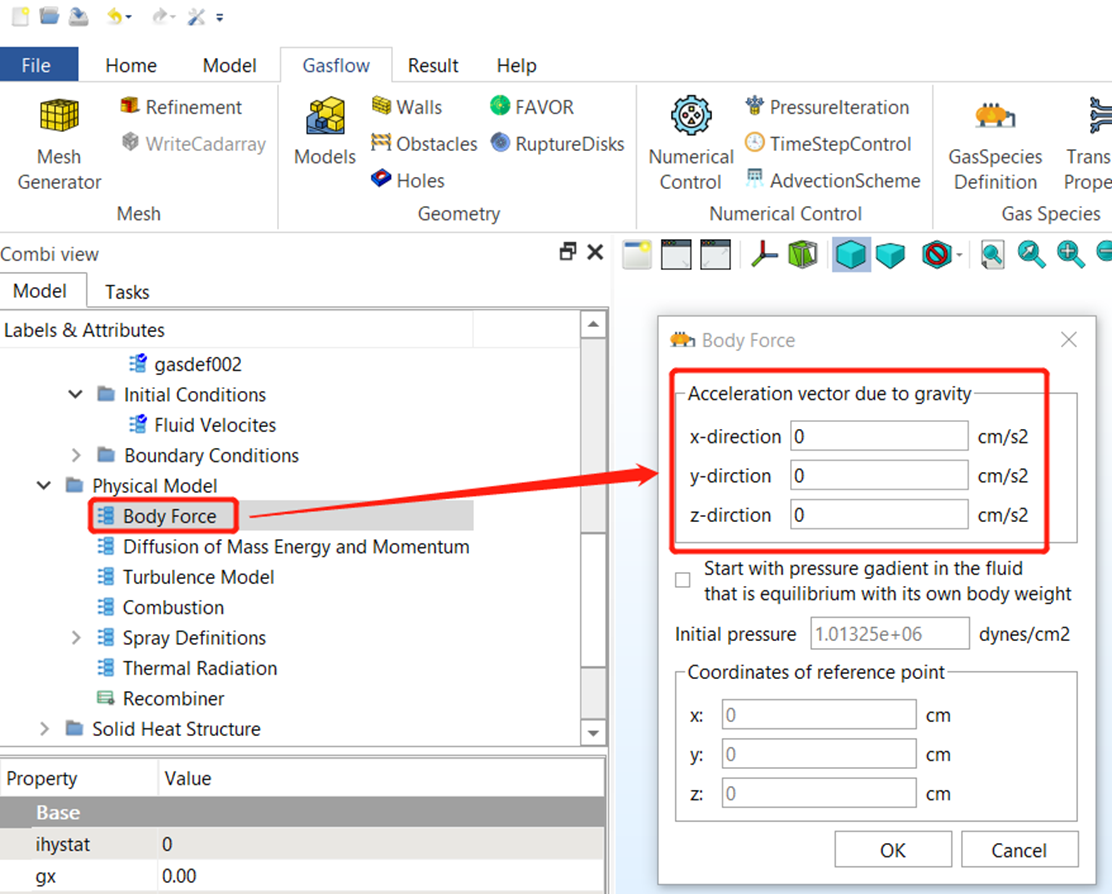The image size is (1112, 894).
Task: Click the Save icon in quick access toolbar
Action: click(78, 16)
